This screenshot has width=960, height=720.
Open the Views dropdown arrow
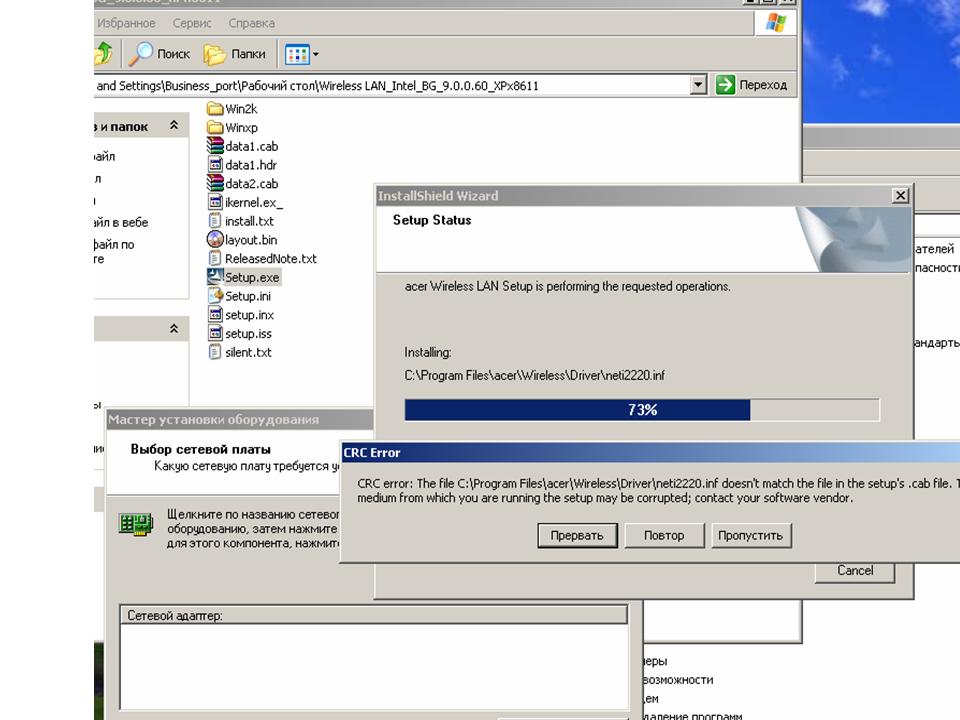pyautogui.click(x=316, y=54)
